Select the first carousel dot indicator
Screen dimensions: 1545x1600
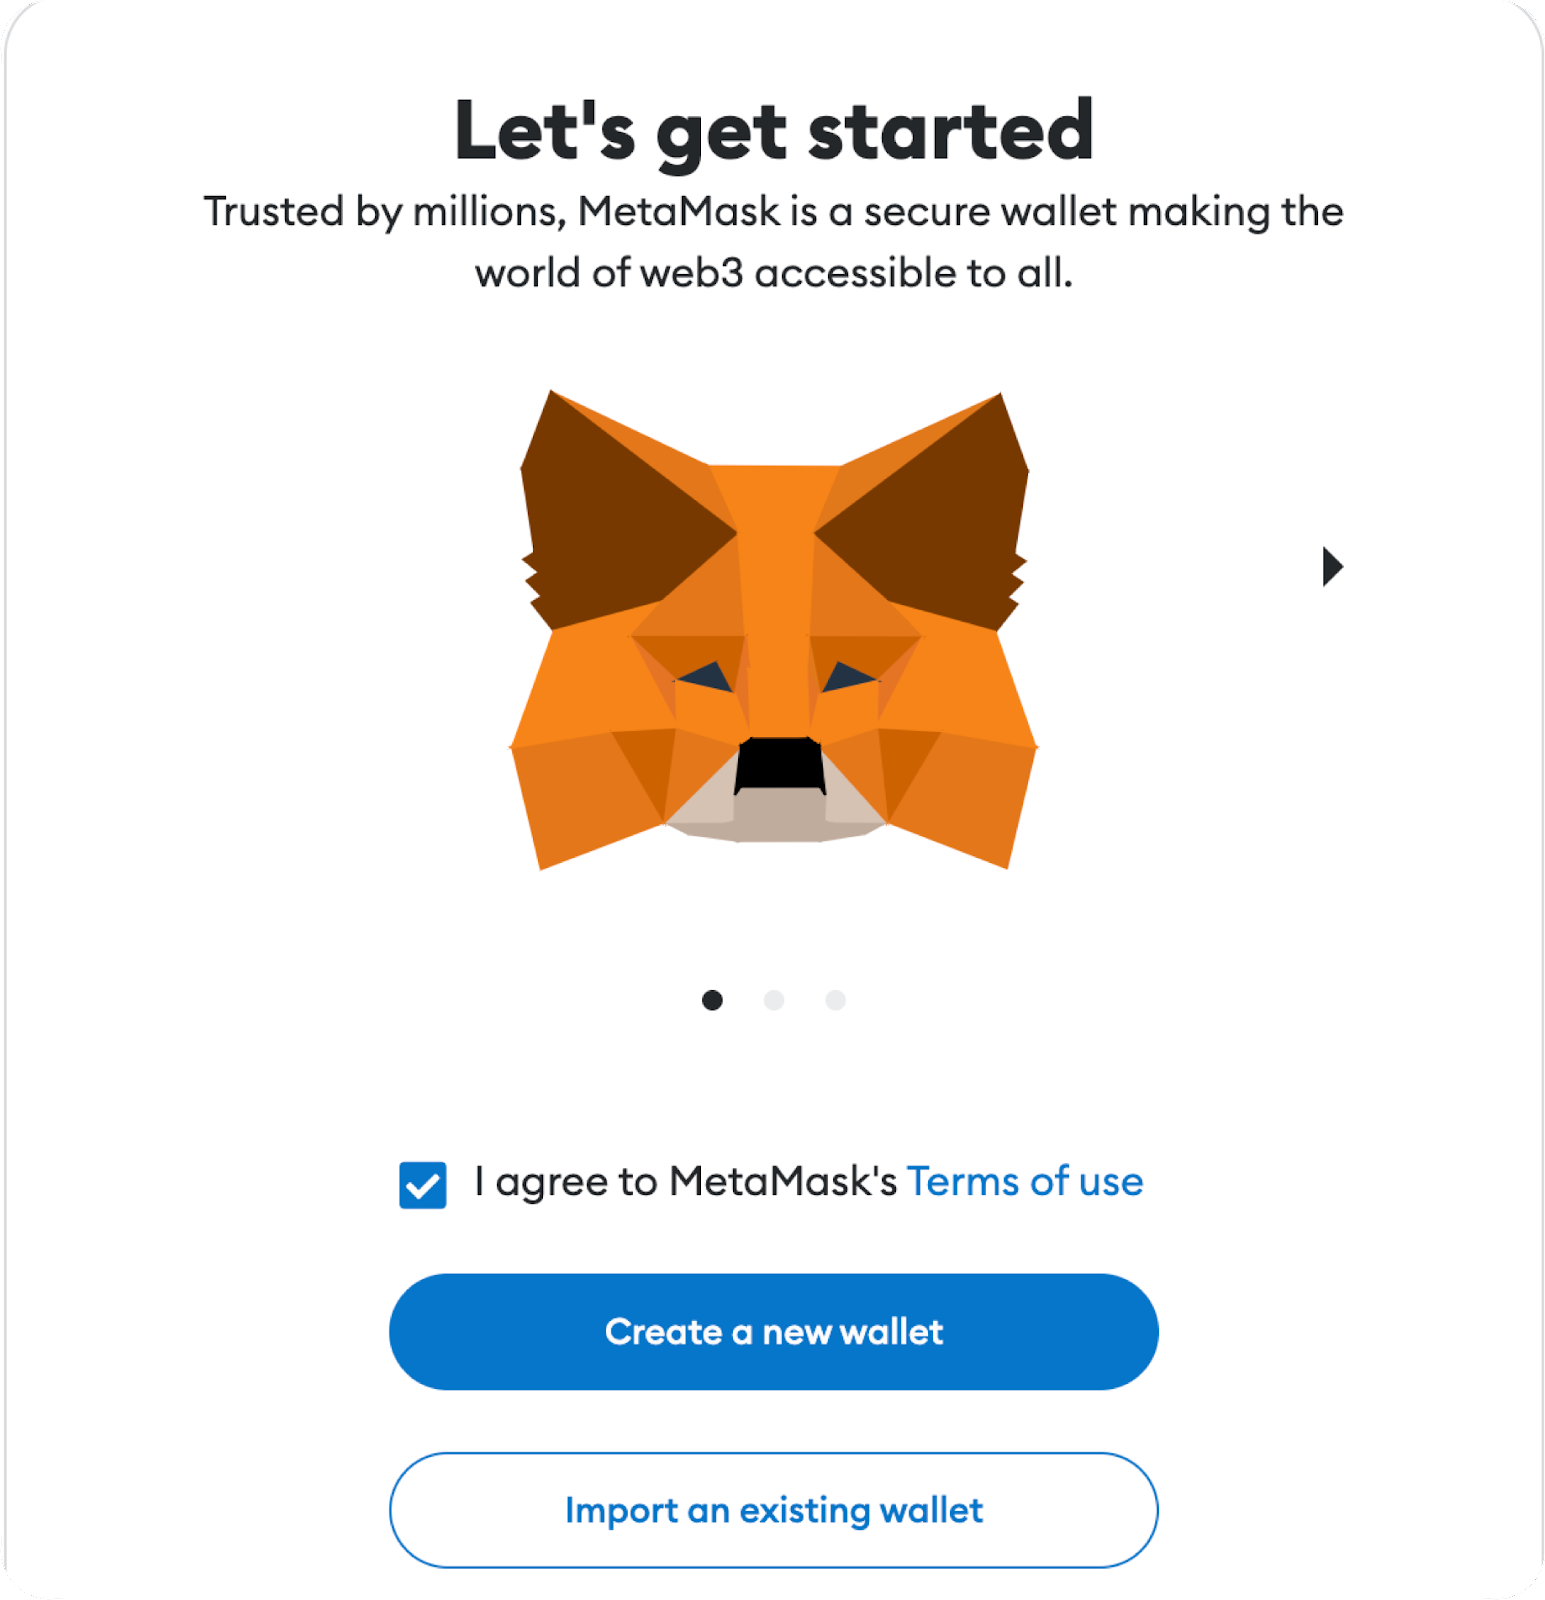[x=712, y=1000]
